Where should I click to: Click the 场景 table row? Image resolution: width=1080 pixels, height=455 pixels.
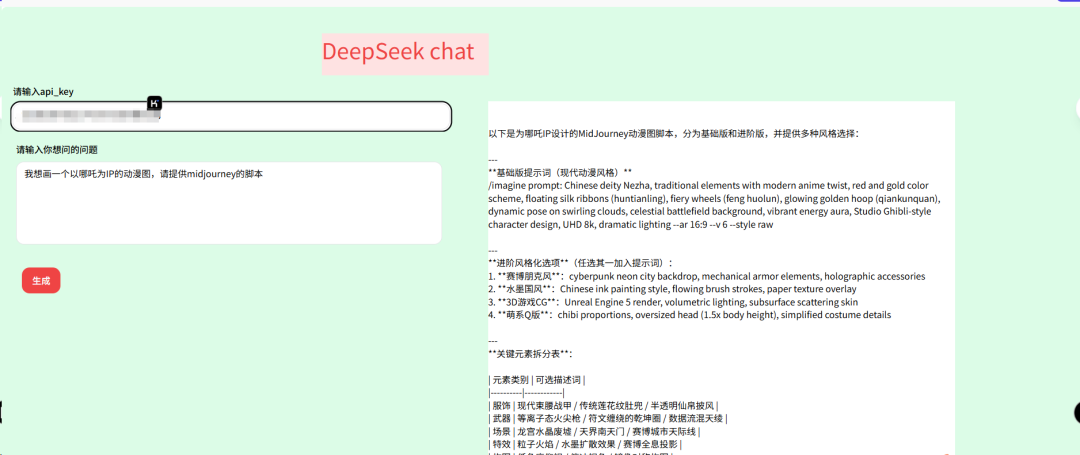594,432
